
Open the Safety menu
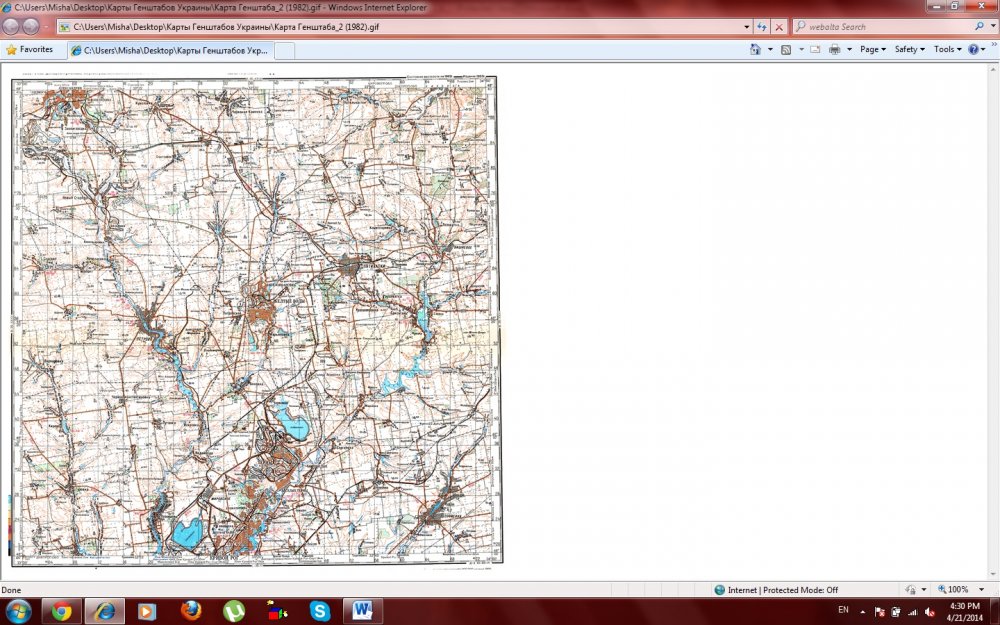point(909,49)
